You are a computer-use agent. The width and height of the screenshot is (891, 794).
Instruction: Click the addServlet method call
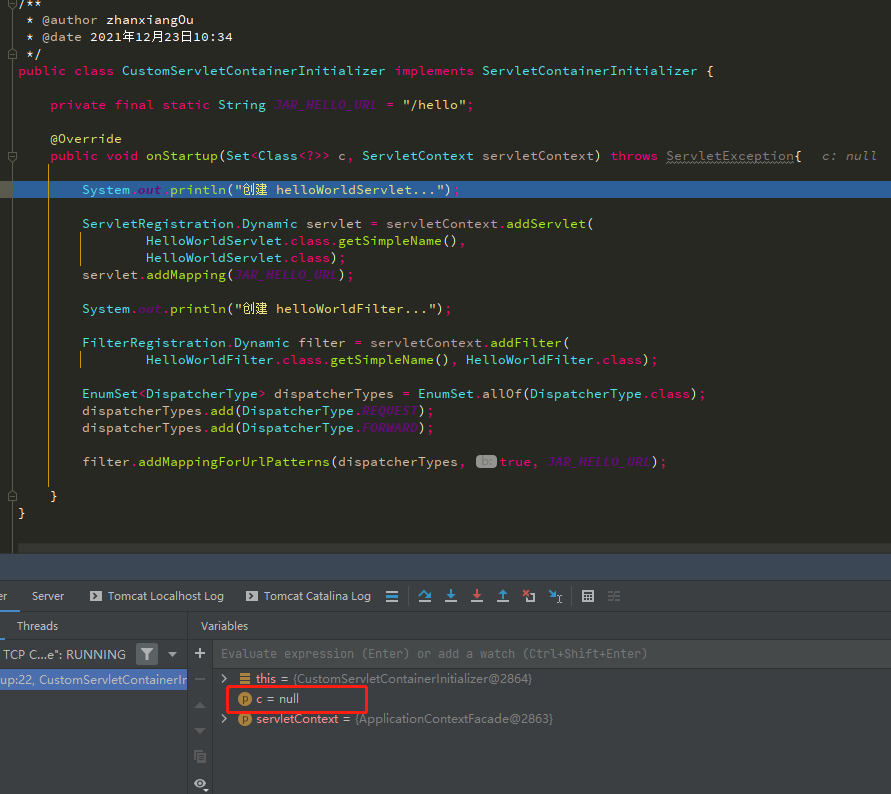[546, 223]
